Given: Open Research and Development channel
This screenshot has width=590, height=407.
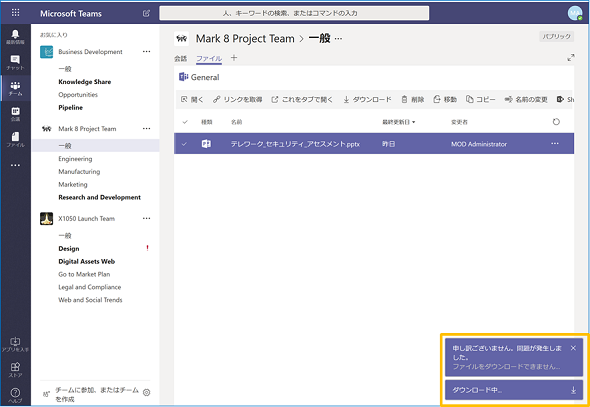Looking at the screenshot, I should coord(99,197).
